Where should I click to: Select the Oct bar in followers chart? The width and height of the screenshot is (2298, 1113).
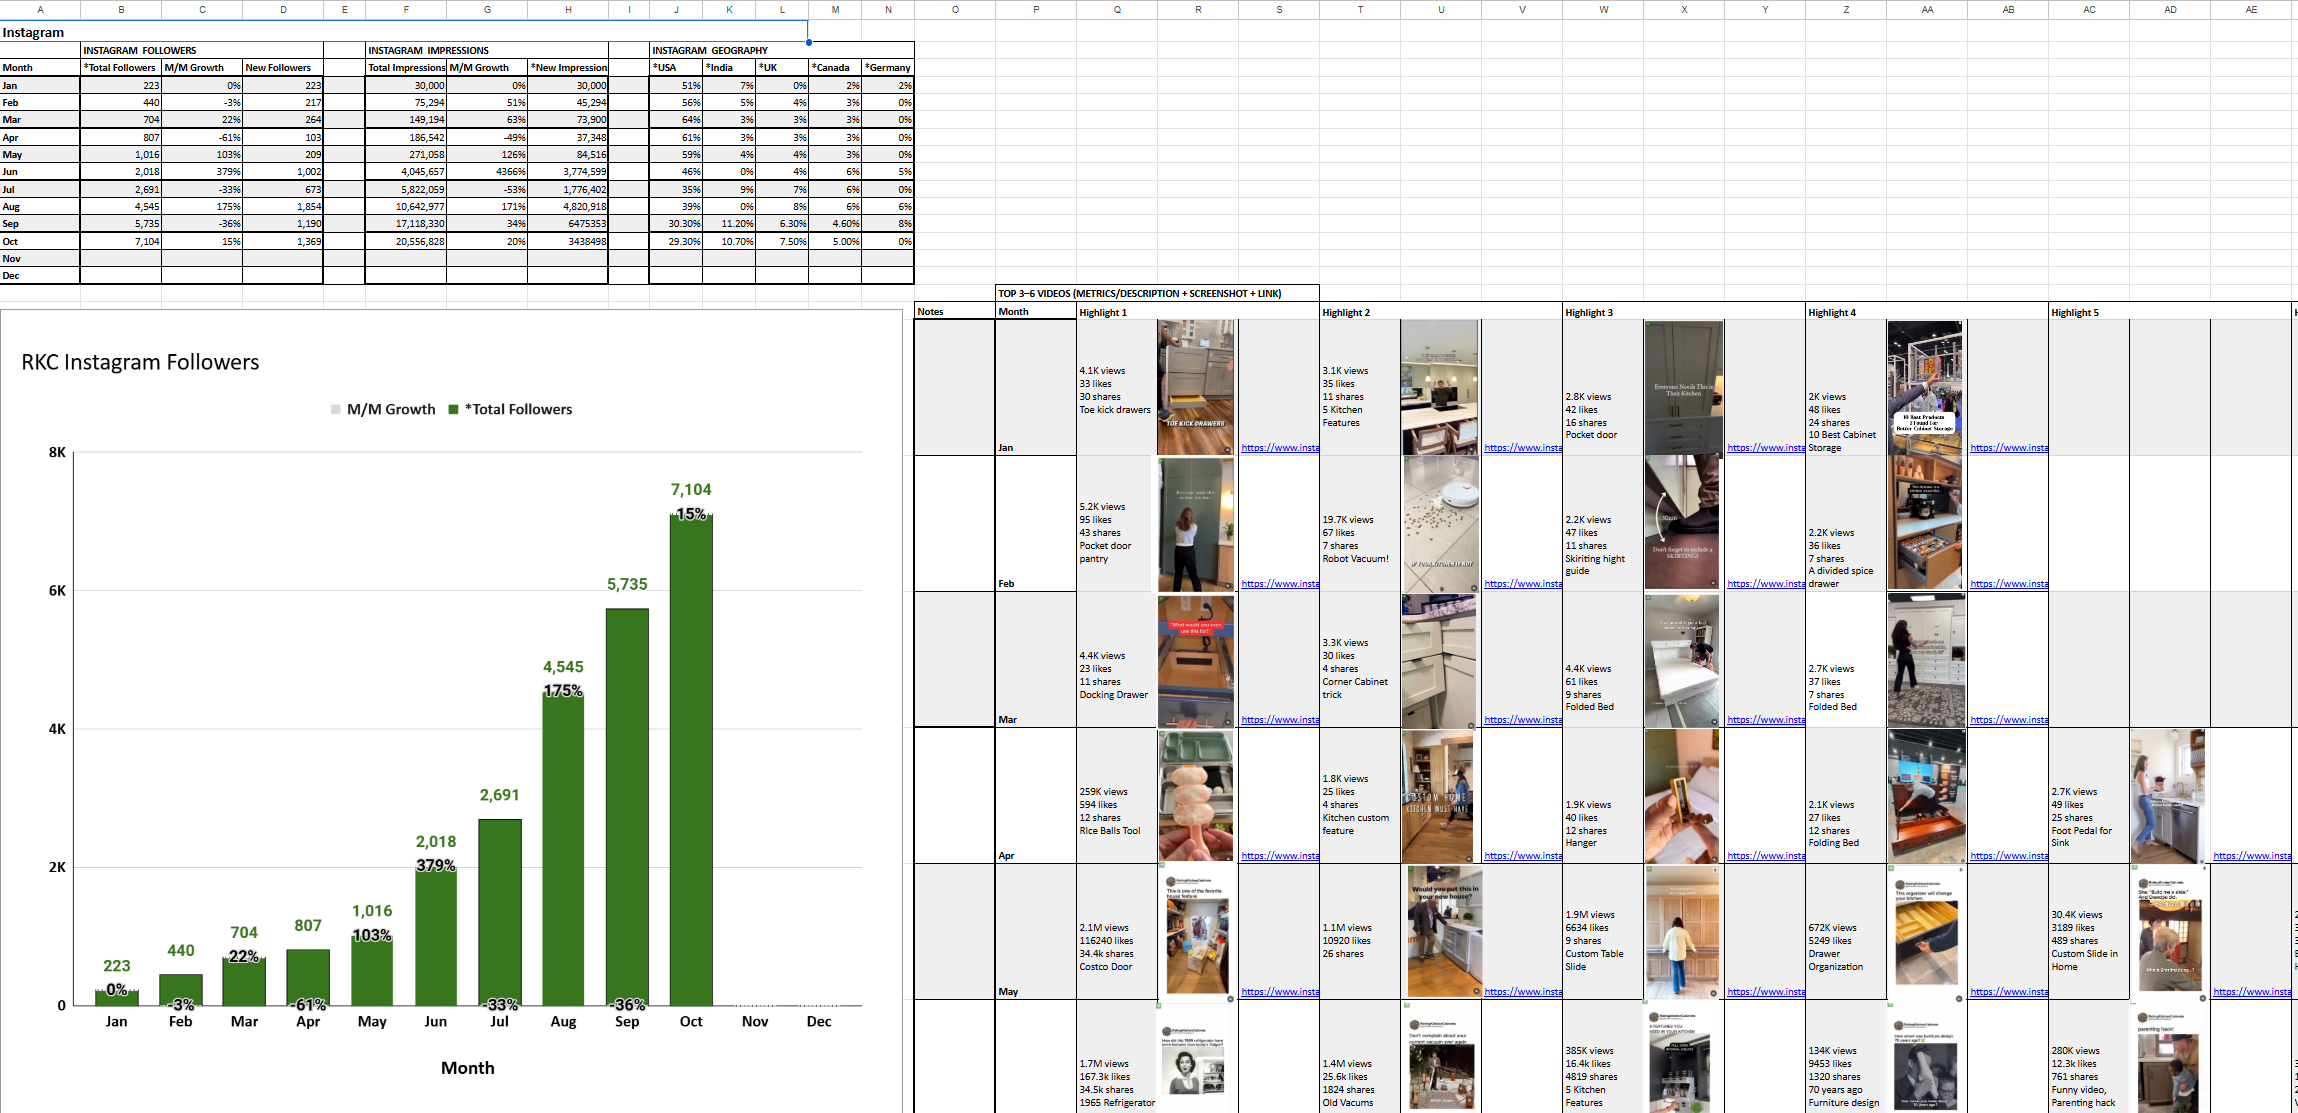click(x=691, y=760)
